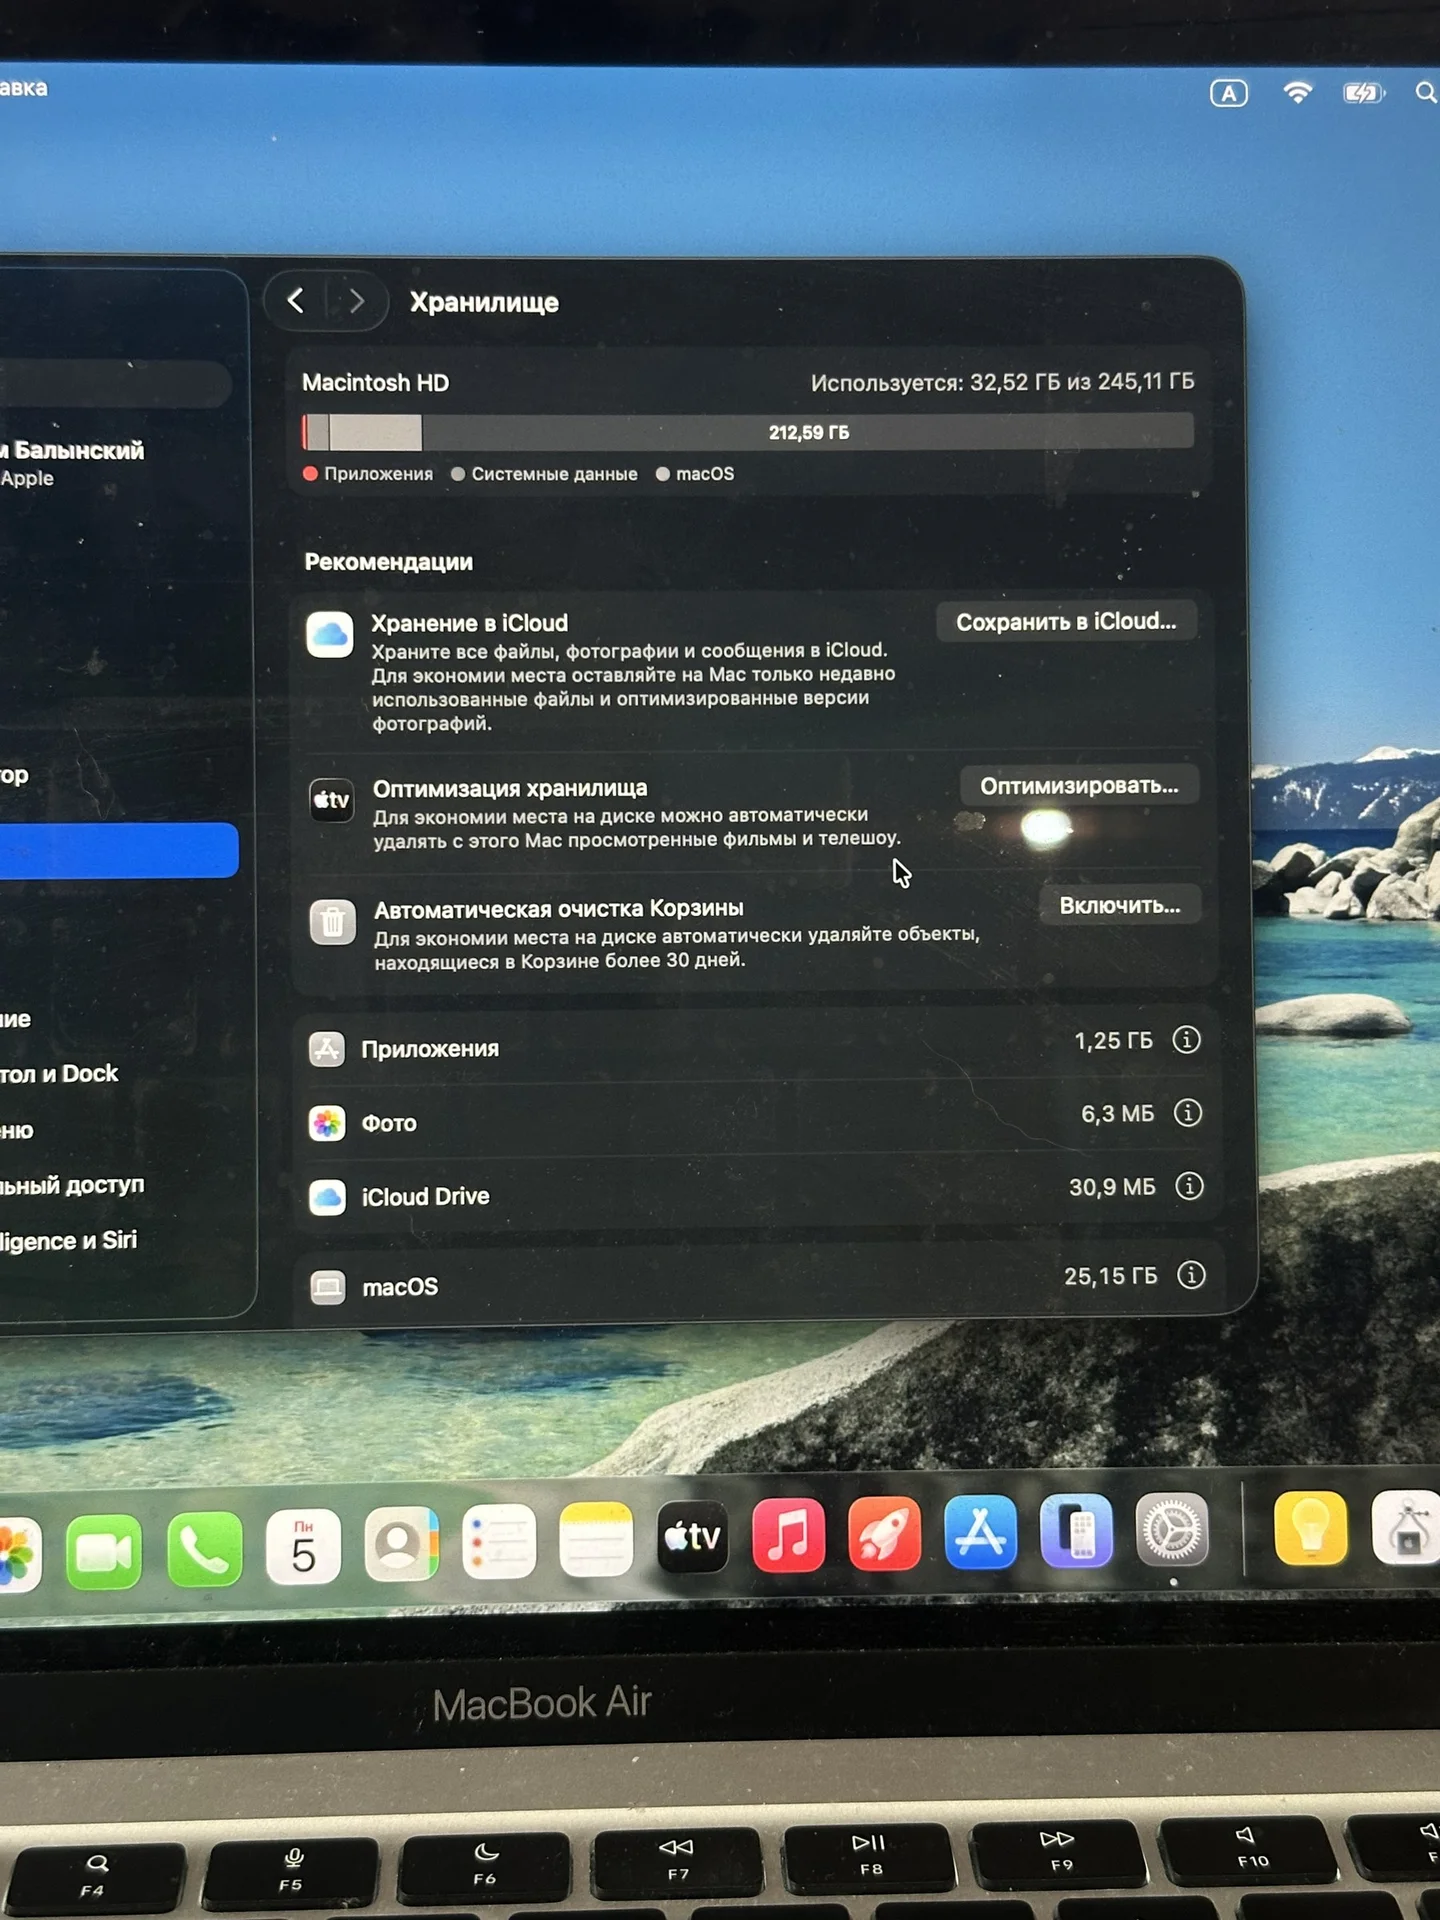The image size is (1440, 1920).
Task: Click Сохранить в iCloud button
Action: pyautogui.click(x=1066, y=622)
